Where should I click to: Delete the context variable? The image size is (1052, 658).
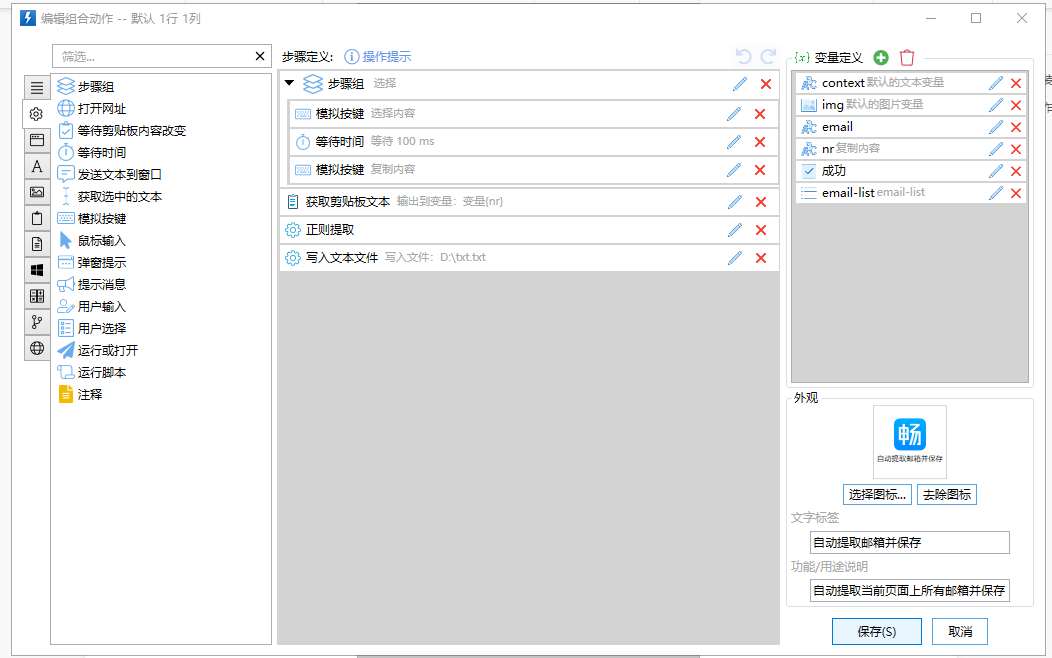(1016, 83)
